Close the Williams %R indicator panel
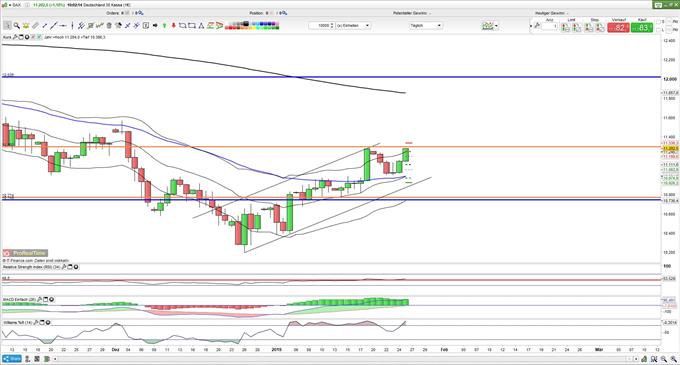680x365 pixels. [x=48, y=323]
